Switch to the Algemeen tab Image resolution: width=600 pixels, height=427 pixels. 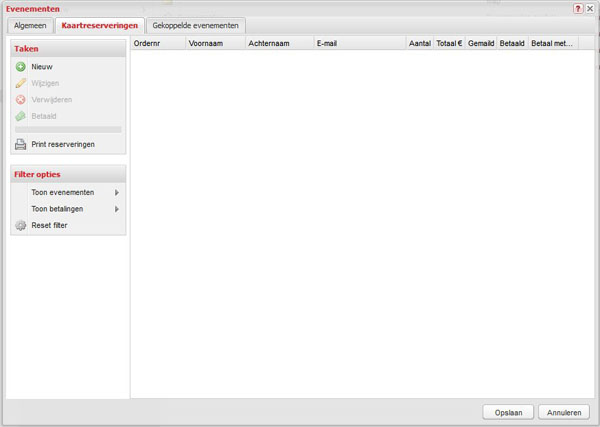pyautogui.click(x=30, y=26)
